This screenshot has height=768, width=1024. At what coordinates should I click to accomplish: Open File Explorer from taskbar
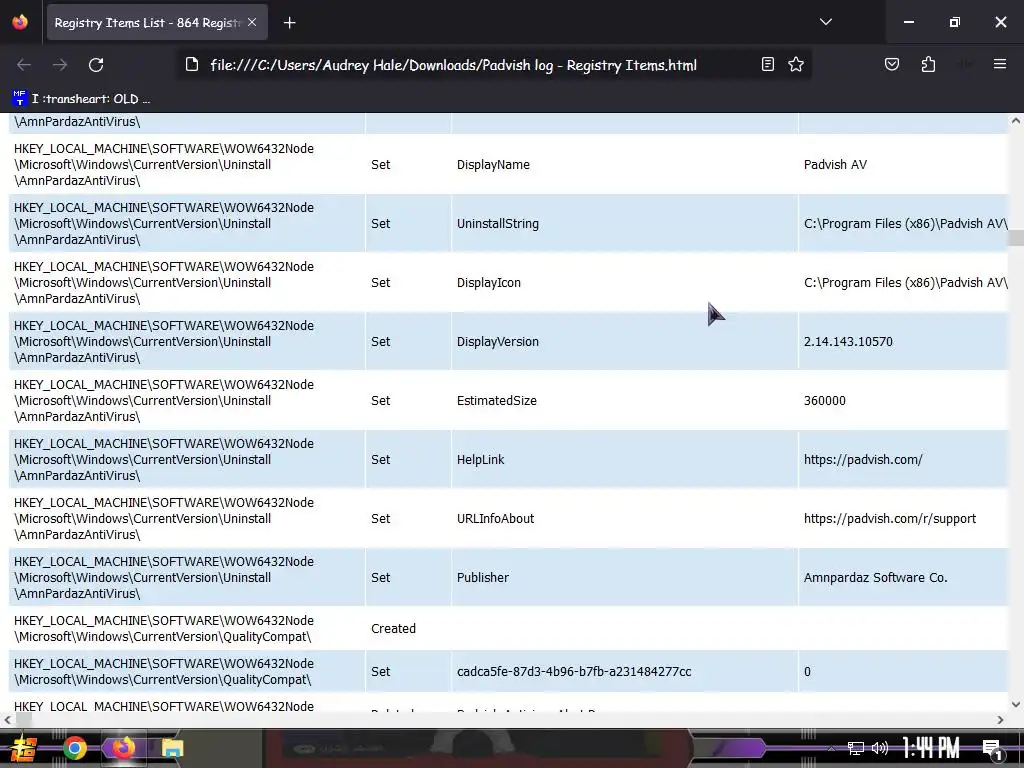[x=172, y=748]
